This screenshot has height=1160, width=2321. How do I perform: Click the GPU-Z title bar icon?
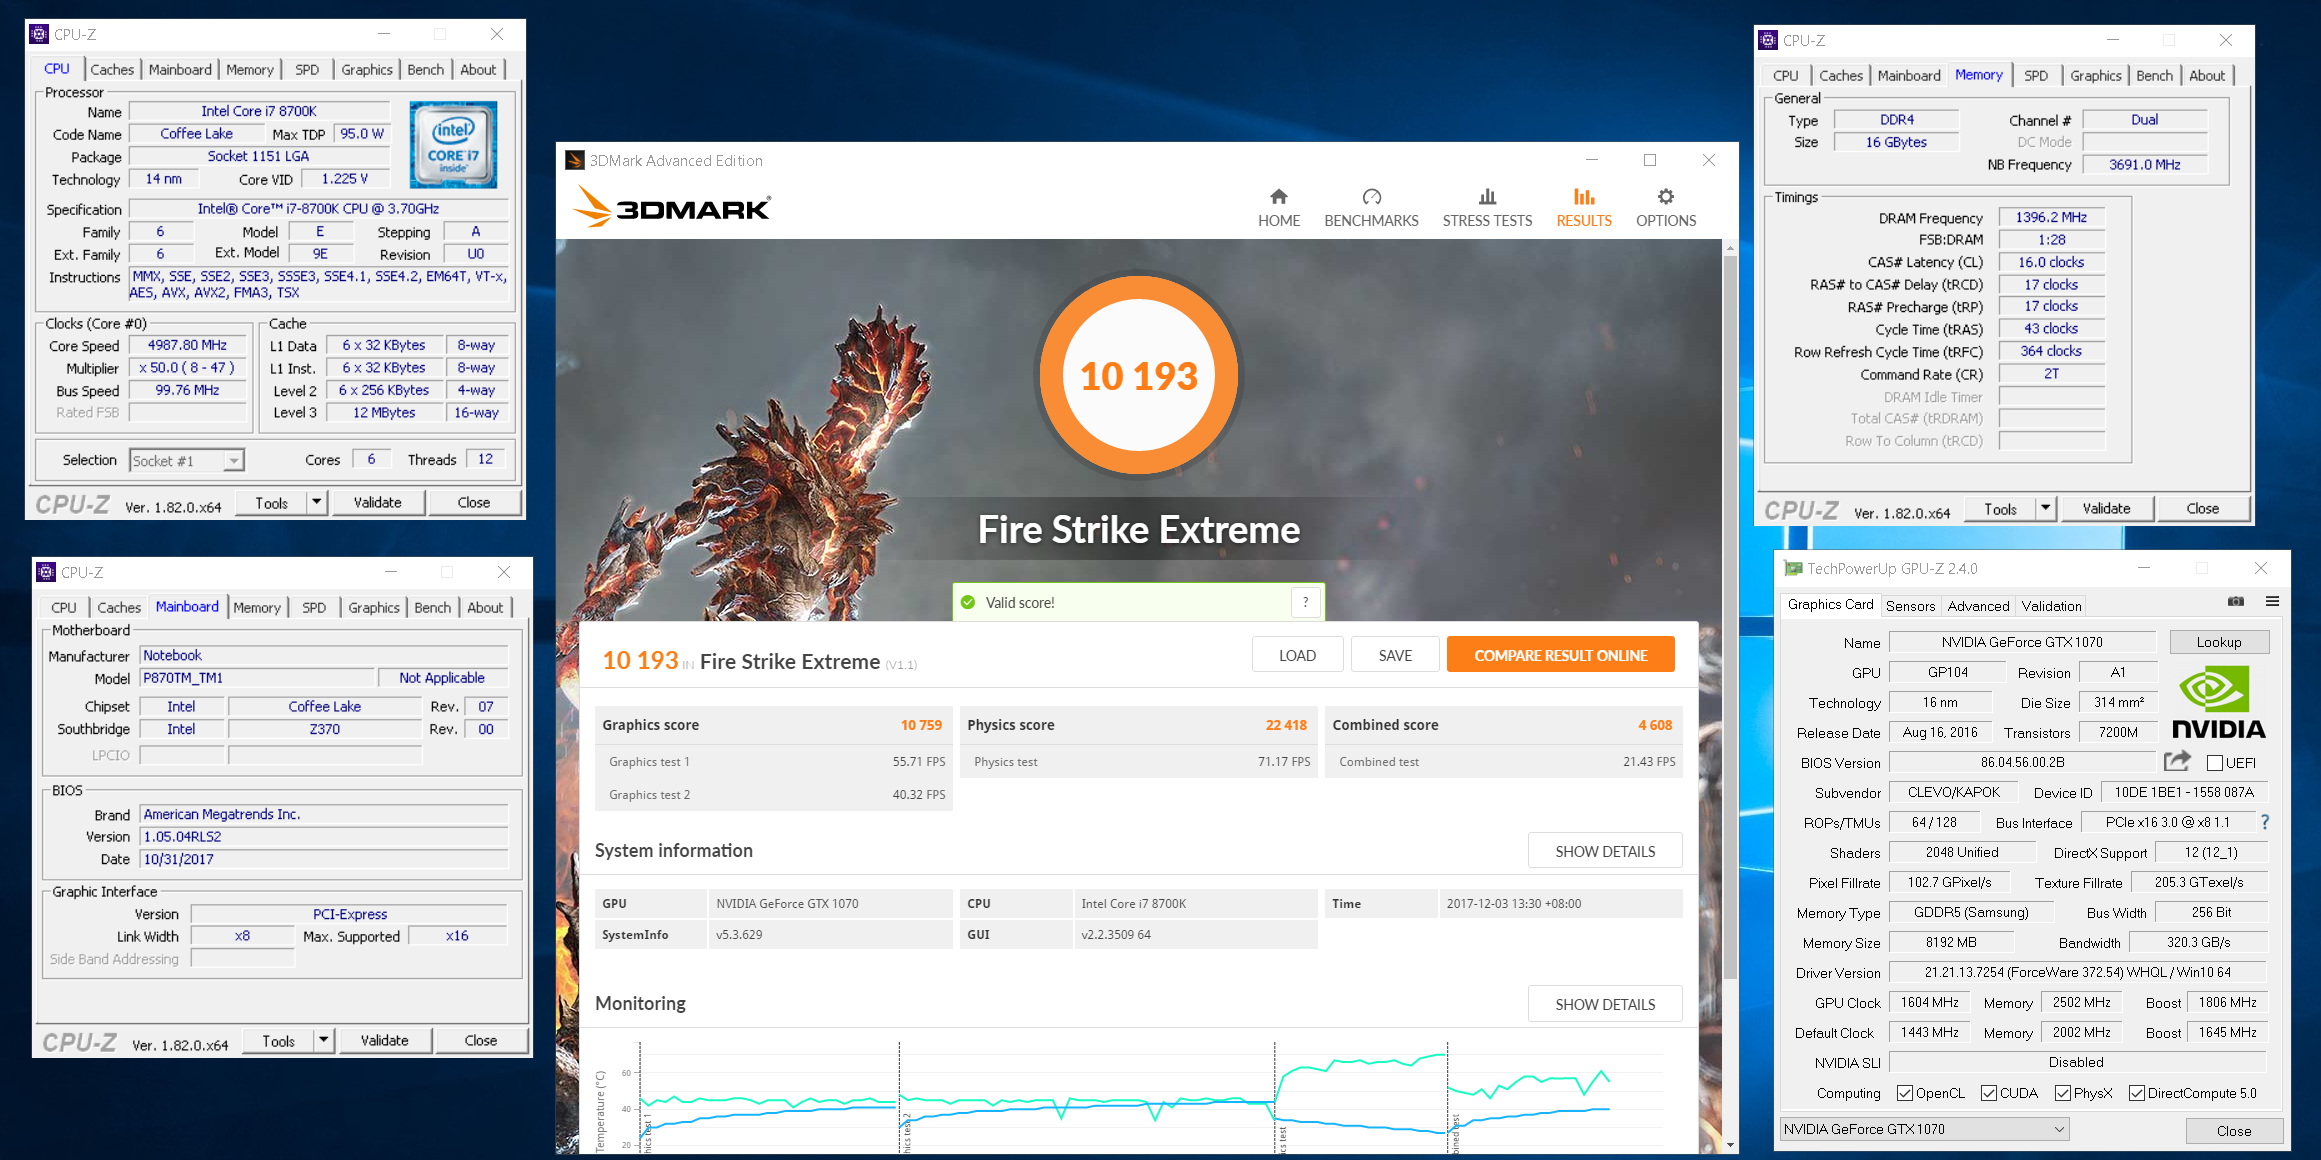tap(1793, 568)
